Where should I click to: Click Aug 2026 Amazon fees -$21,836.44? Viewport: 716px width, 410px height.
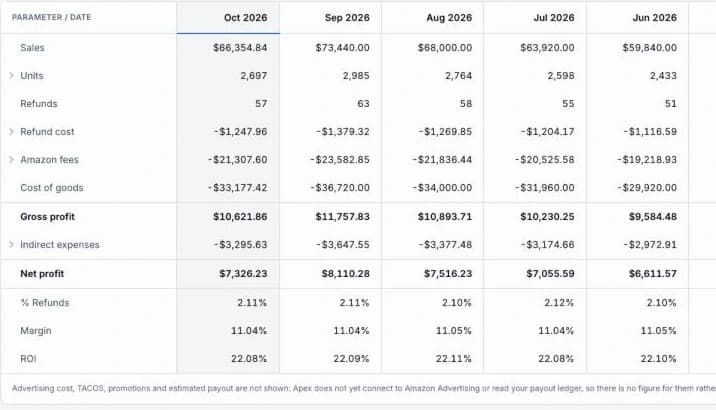pos(442,160)
